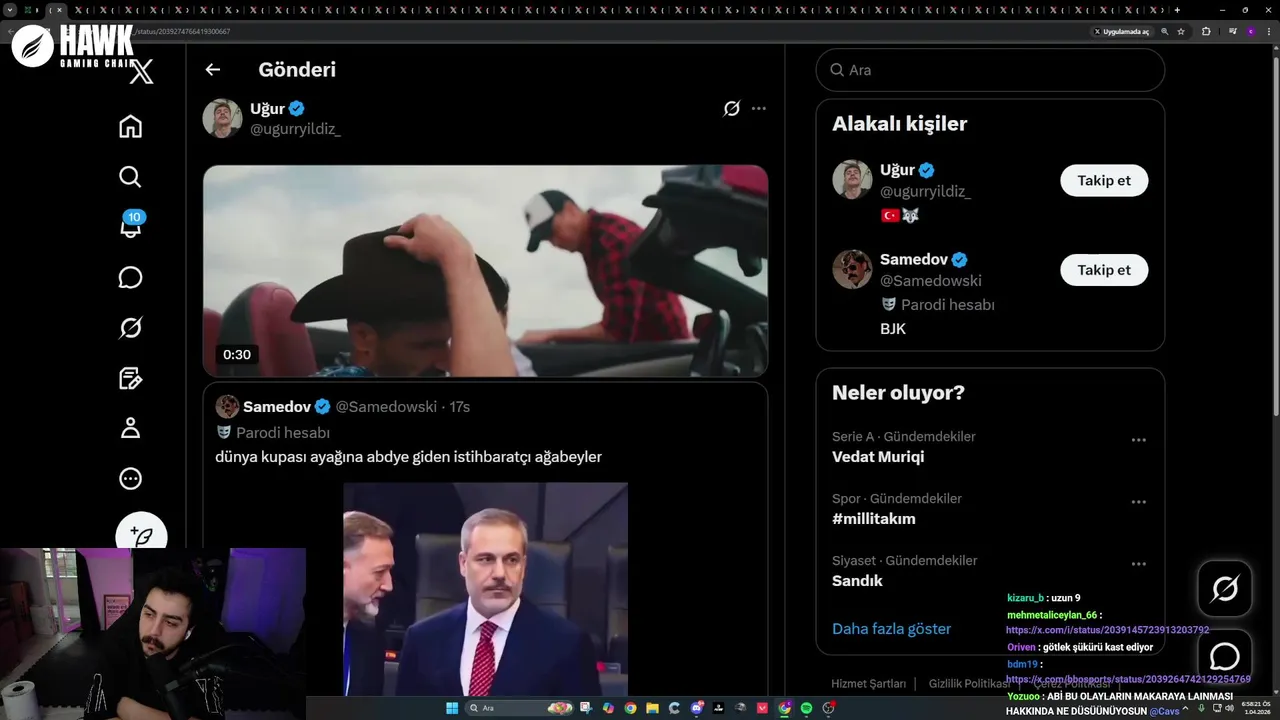Open the red Valorant taskbar icon

pyautogui.click(x=762, y=708)
